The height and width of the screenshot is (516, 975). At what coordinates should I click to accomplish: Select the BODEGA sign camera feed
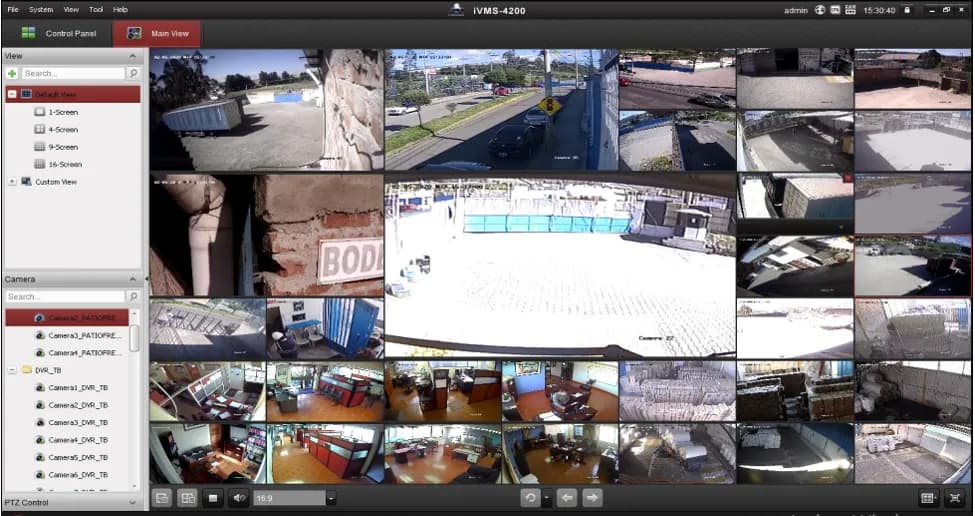[267, 235]
